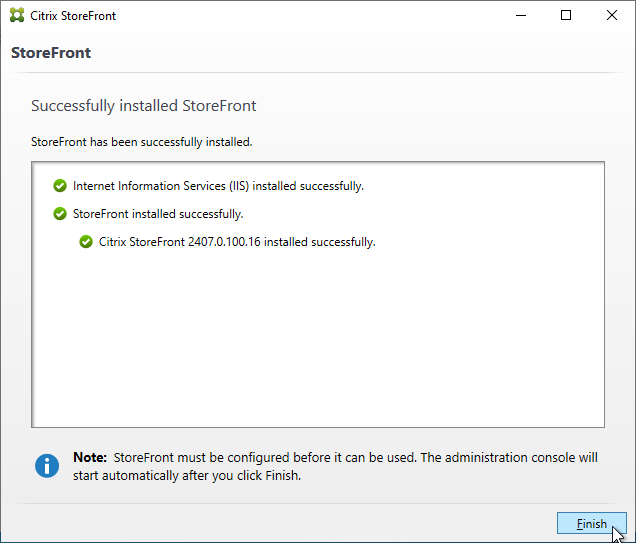
Task: Click the bold 'Note:' label
Action: (90, 457)
